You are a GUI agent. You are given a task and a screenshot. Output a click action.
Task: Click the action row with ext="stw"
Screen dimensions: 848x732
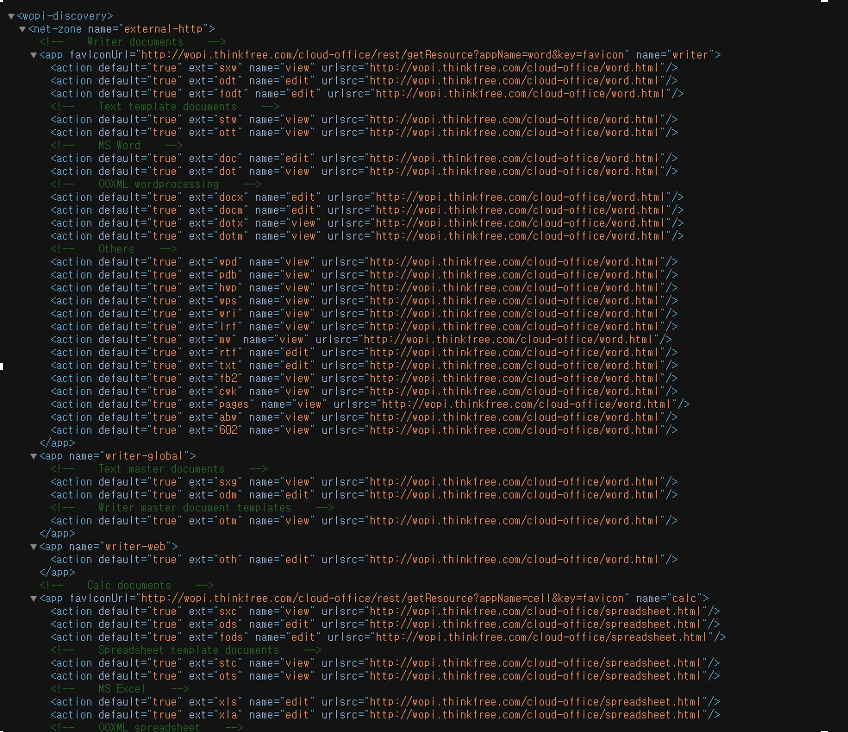click(x=364, y=120)
